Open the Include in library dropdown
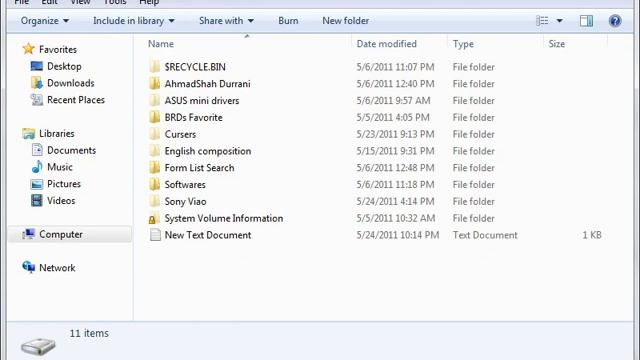 134,21
